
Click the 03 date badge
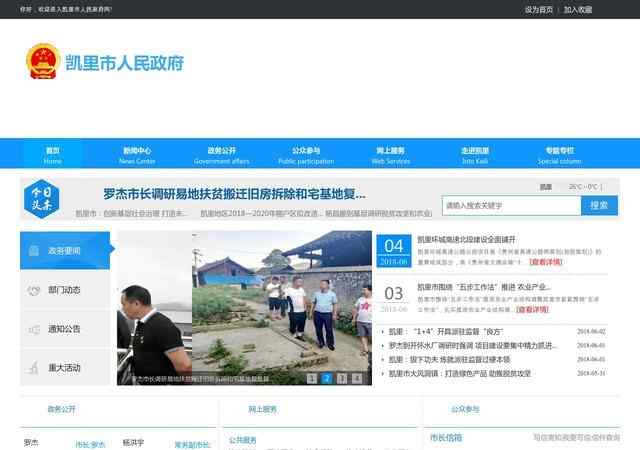[394, 298]
